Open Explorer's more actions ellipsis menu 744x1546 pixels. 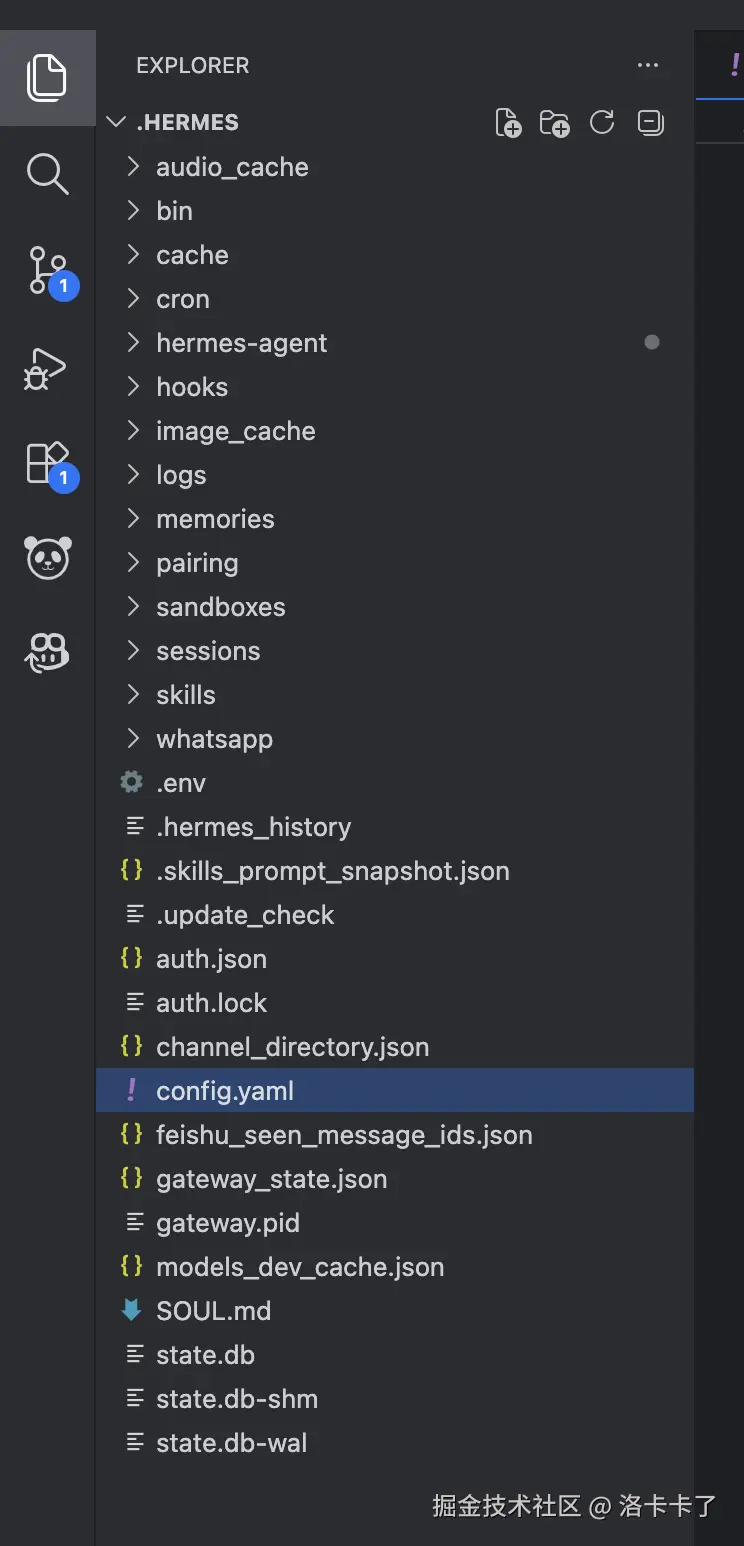pyautogui.click(x=648, y=66)
